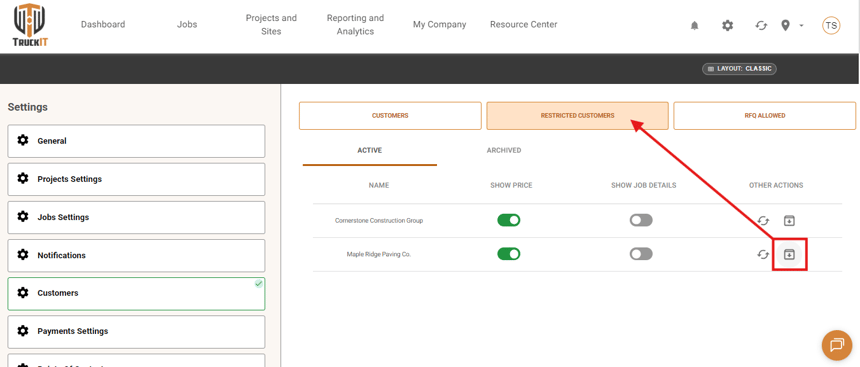Toggle Show Job Details for Maple Ridge Paving
This screenshot has width=860, height=367.
[641, 254]
